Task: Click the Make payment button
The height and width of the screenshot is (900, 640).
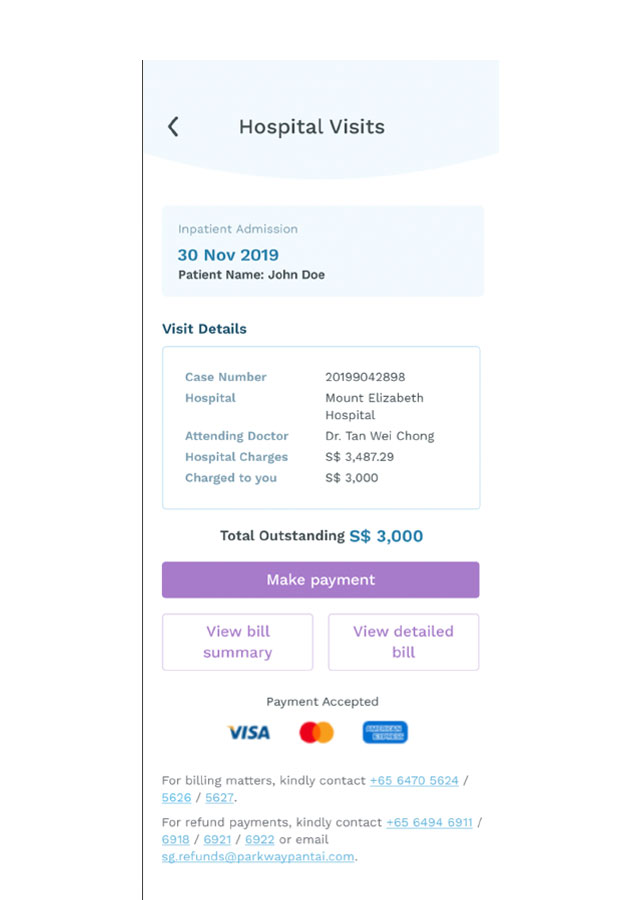Action: (320, 580)
